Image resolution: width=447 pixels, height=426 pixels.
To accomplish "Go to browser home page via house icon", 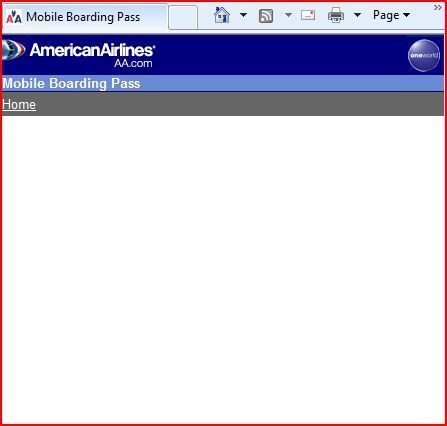I will [222, 15].
